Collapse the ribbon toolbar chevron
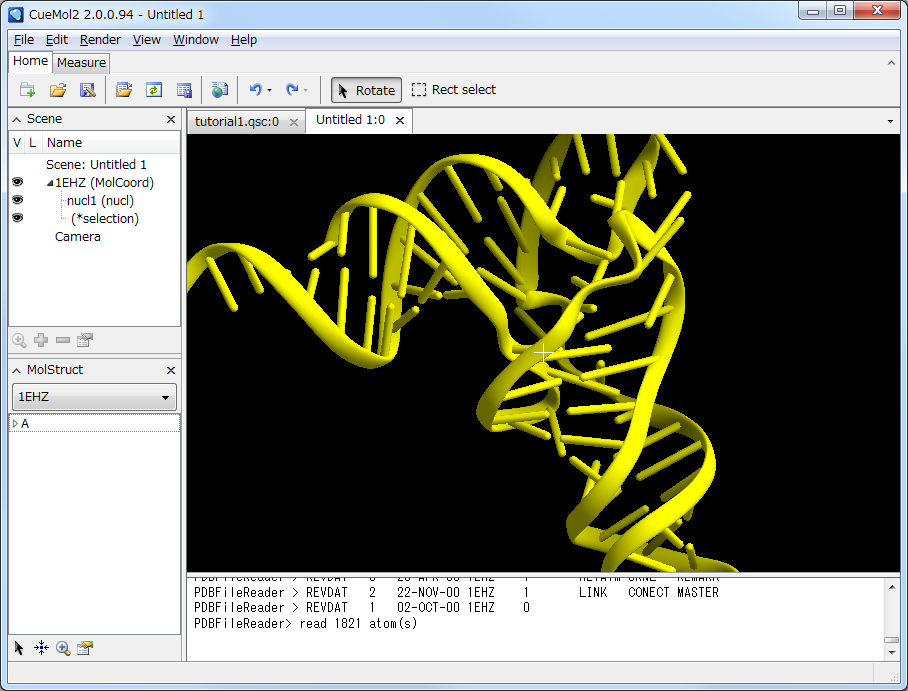The width and height of the screenshot is (908, 691). 891,63
